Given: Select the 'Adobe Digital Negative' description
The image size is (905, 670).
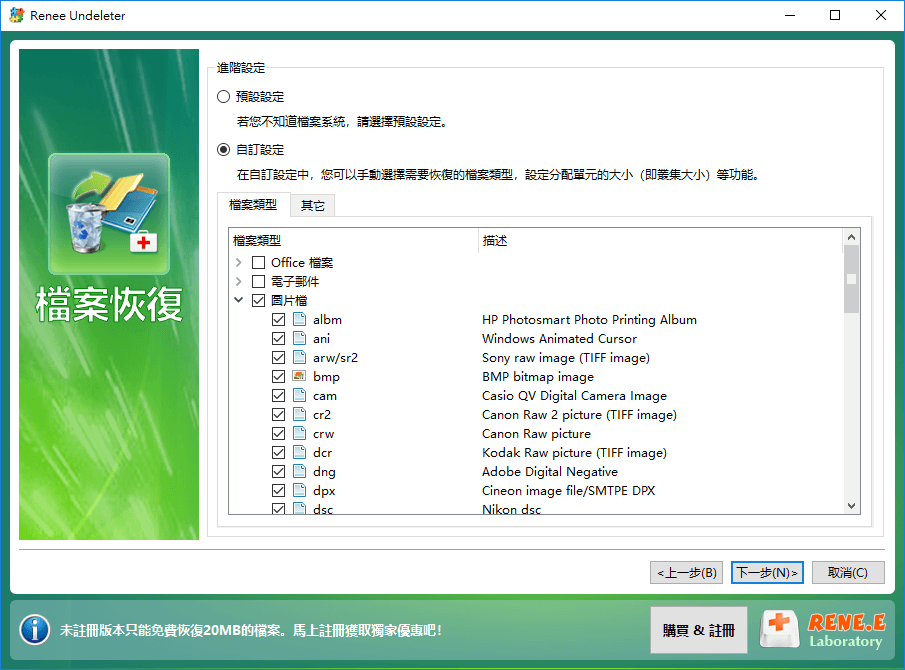Looking at the screenshot, I should coord(550,471).
